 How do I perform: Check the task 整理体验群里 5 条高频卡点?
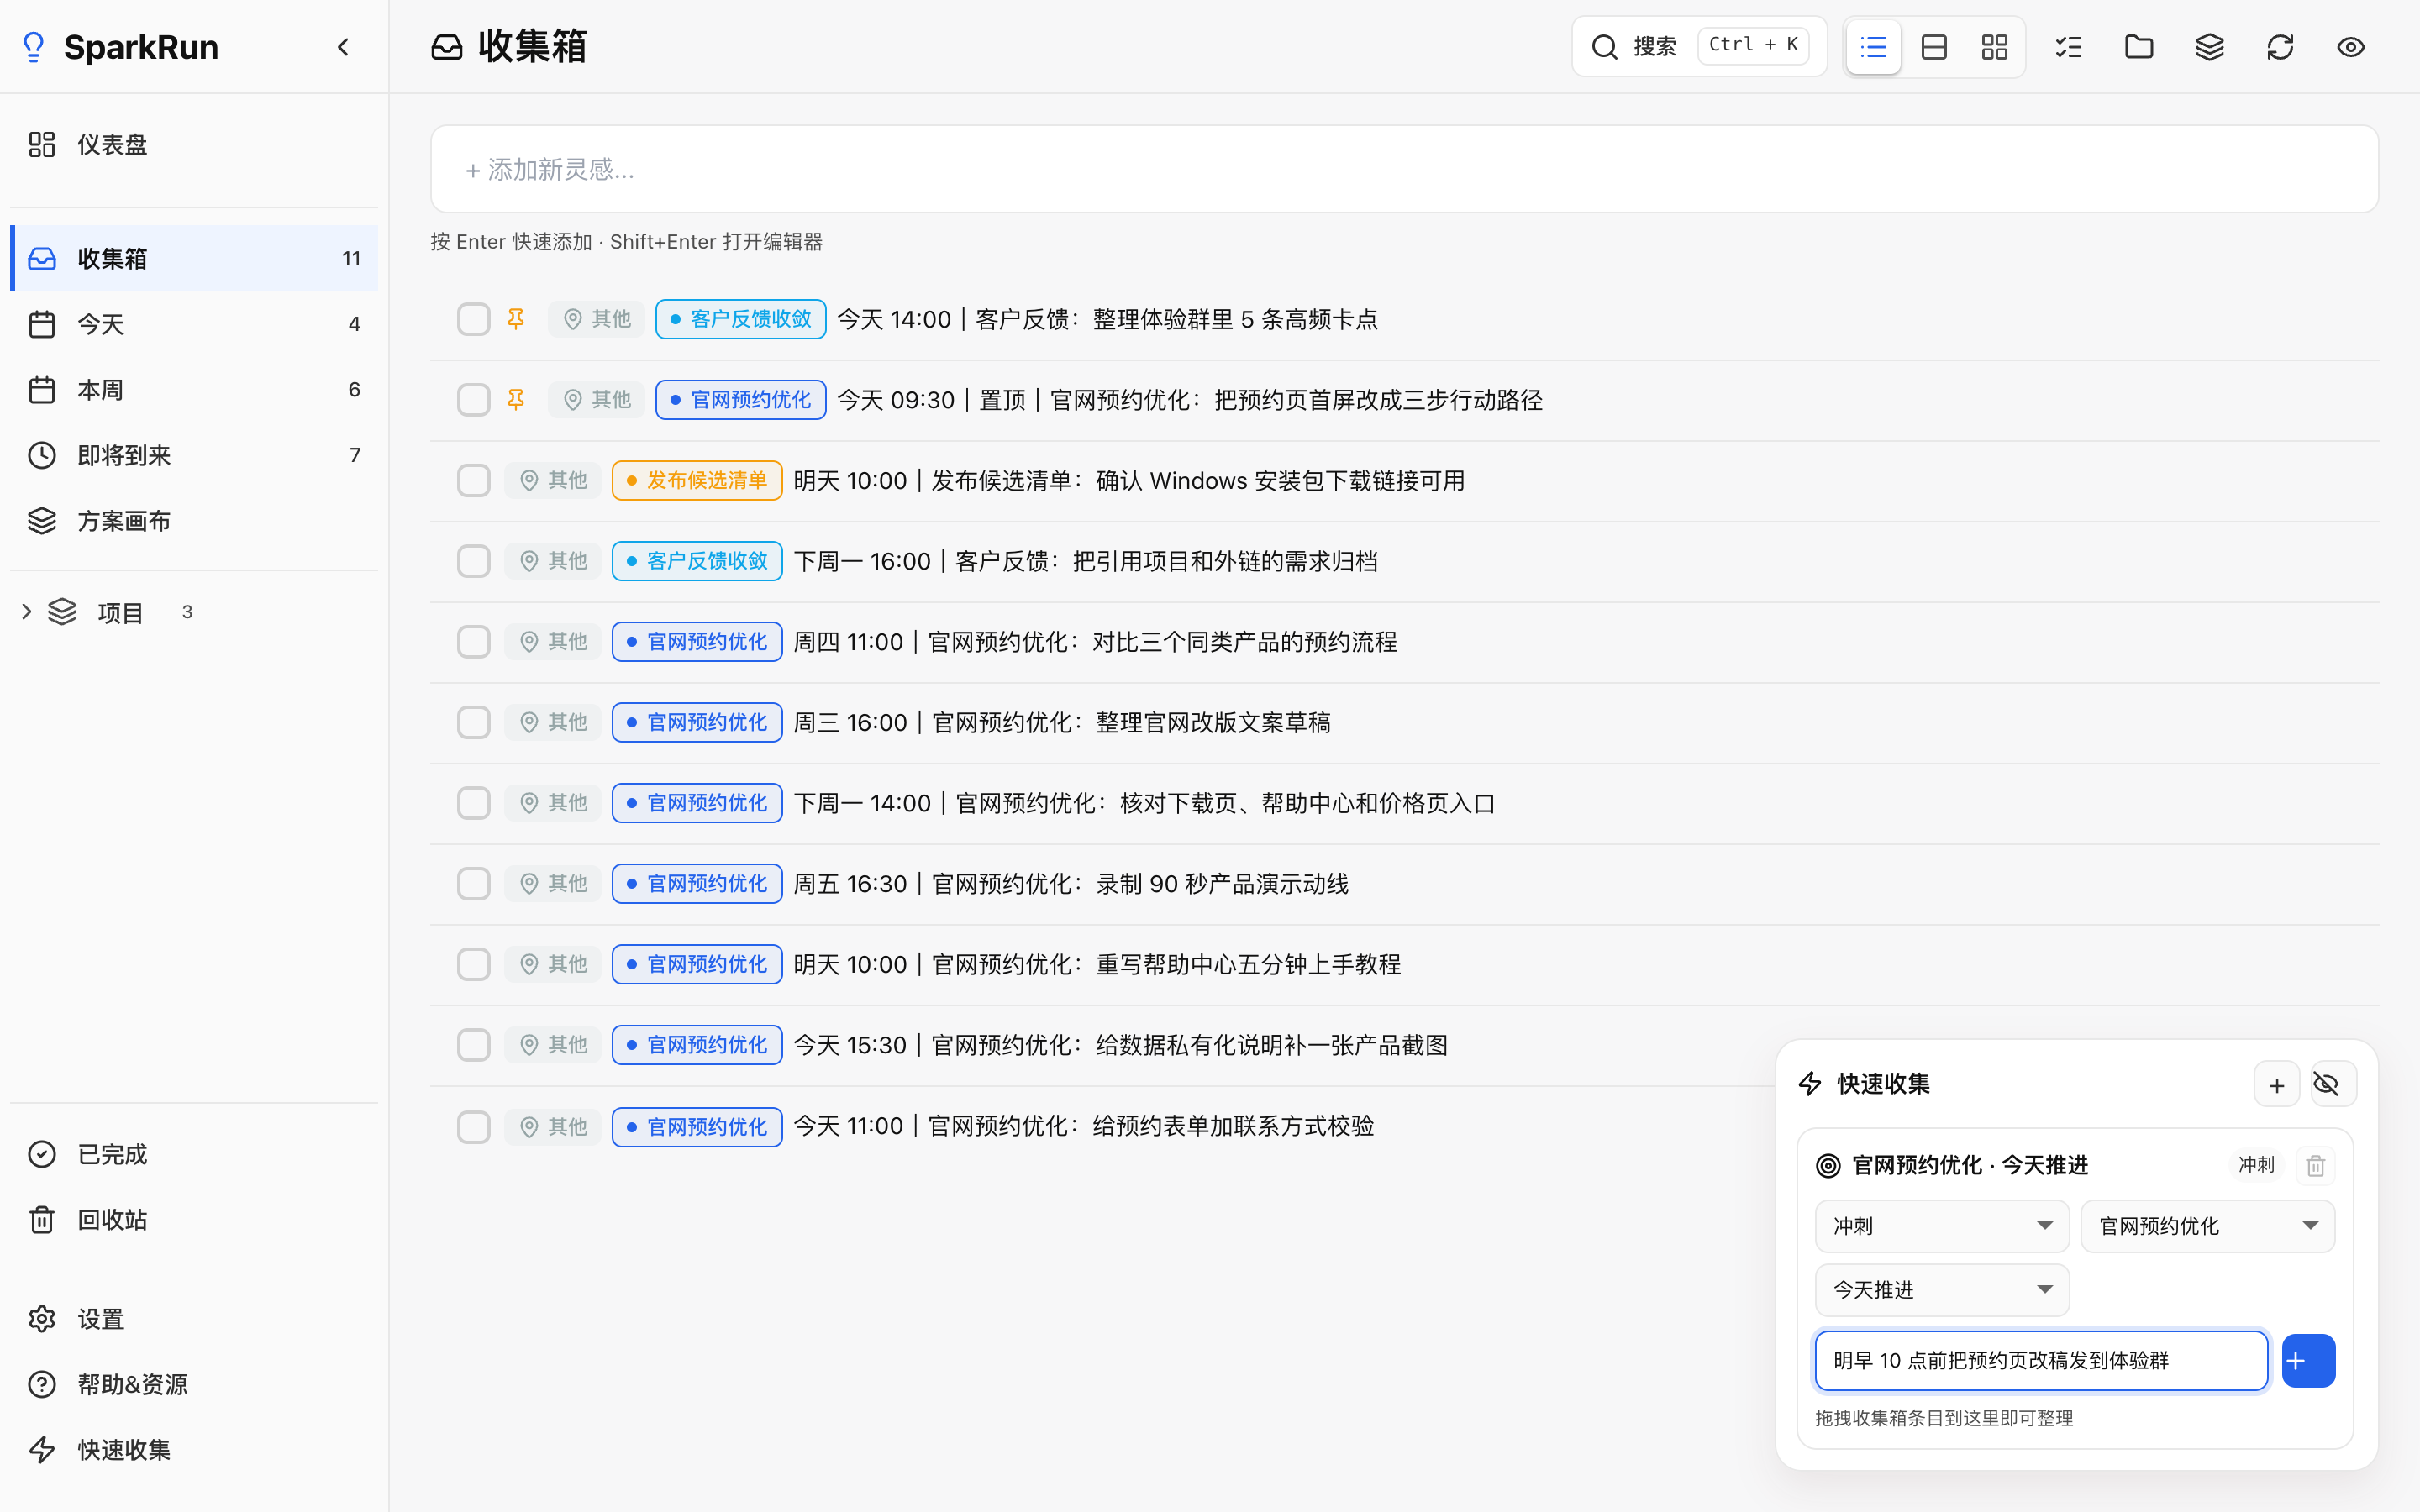tap(474, 319)
